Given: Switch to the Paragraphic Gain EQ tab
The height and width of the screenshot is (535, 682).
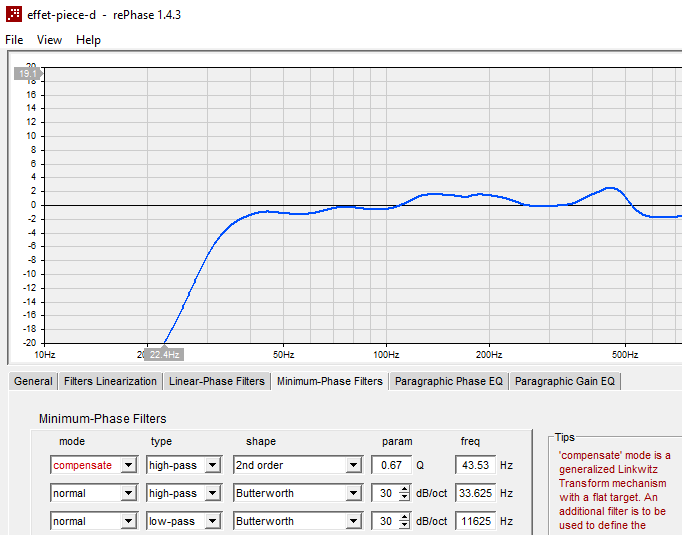Looking at the screenshot, I should (x=565, y=381).
